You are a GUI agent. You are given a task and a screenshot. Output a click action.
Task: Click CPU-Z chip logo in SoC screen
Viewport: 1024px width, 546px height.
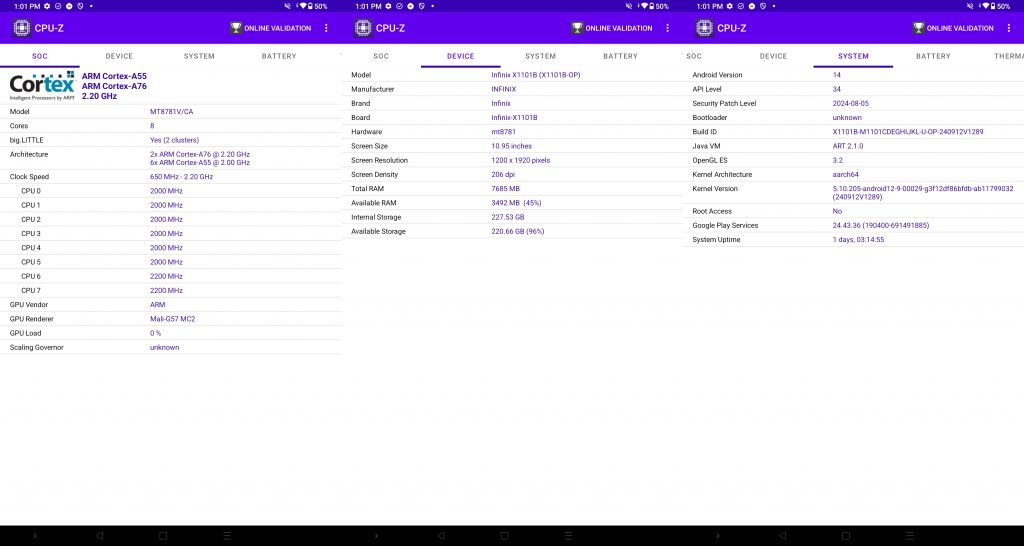coord(22,28)
